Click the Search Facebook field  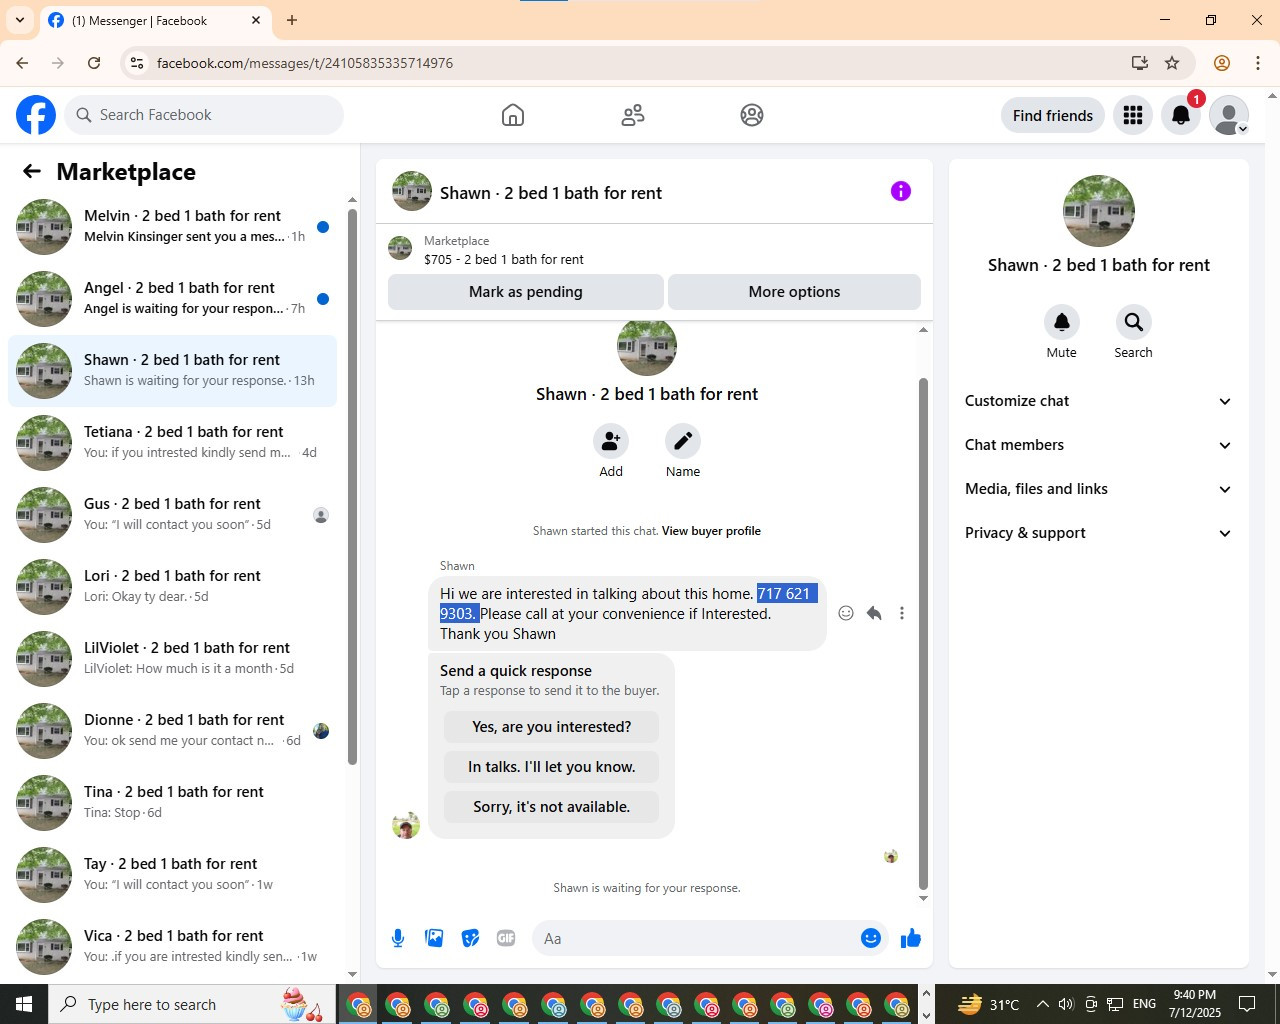(204, 115)
